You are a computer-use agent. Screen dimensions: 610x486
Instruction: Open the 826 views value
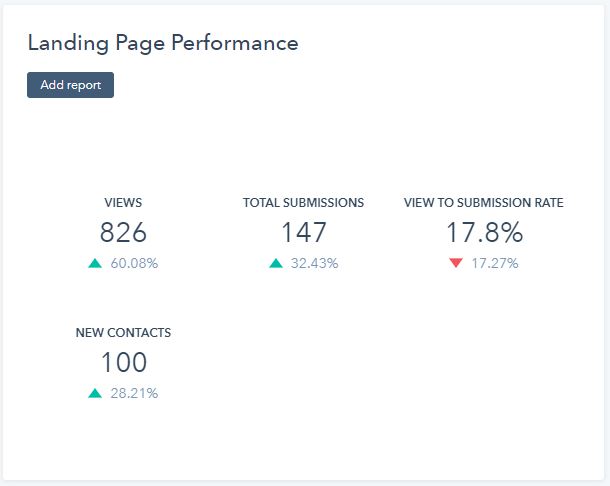coord(123,233)
